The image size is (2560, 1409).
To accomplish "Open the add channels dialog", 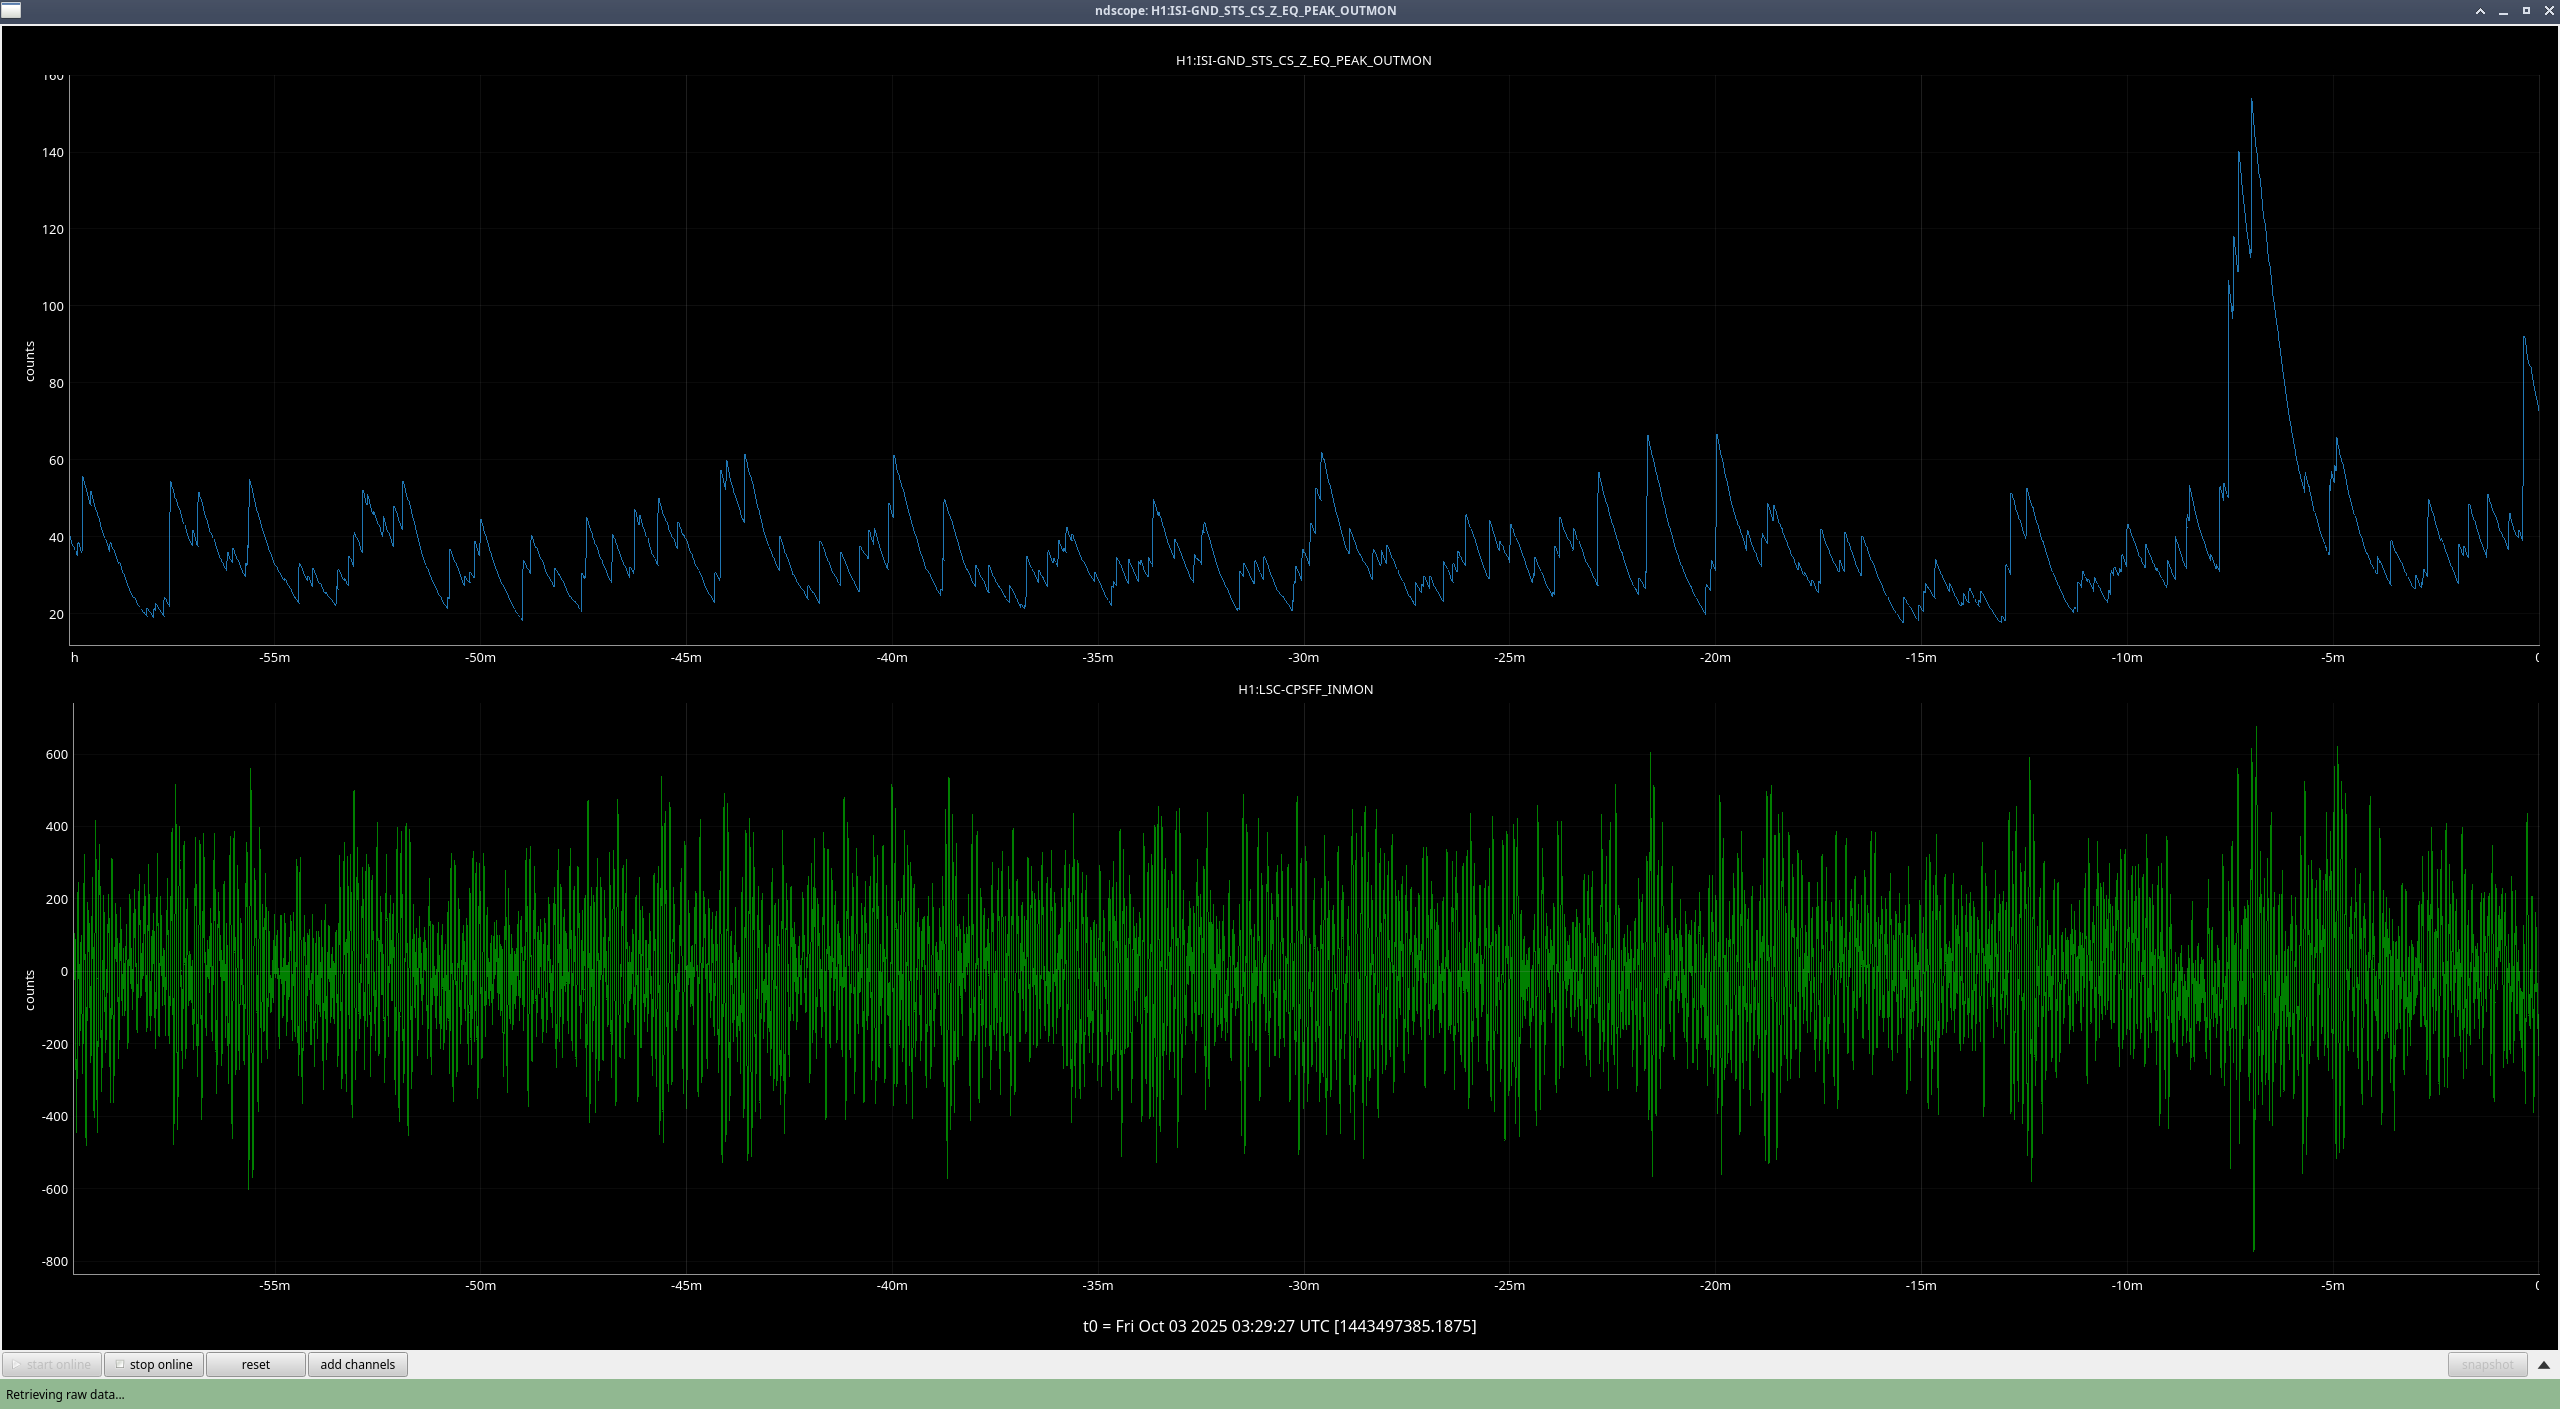I will (x=357, y=1364).
